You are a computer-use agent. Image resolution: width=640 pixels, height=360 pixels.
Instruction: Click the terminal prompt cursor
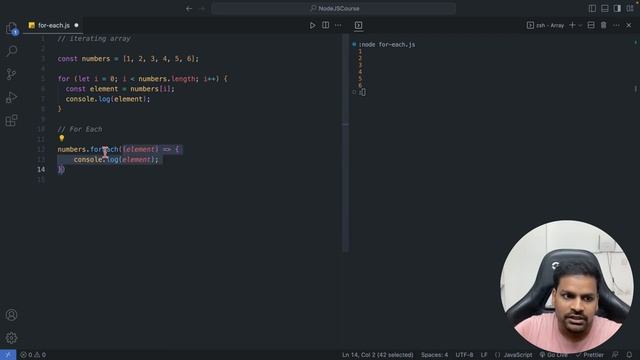(363, 92)
